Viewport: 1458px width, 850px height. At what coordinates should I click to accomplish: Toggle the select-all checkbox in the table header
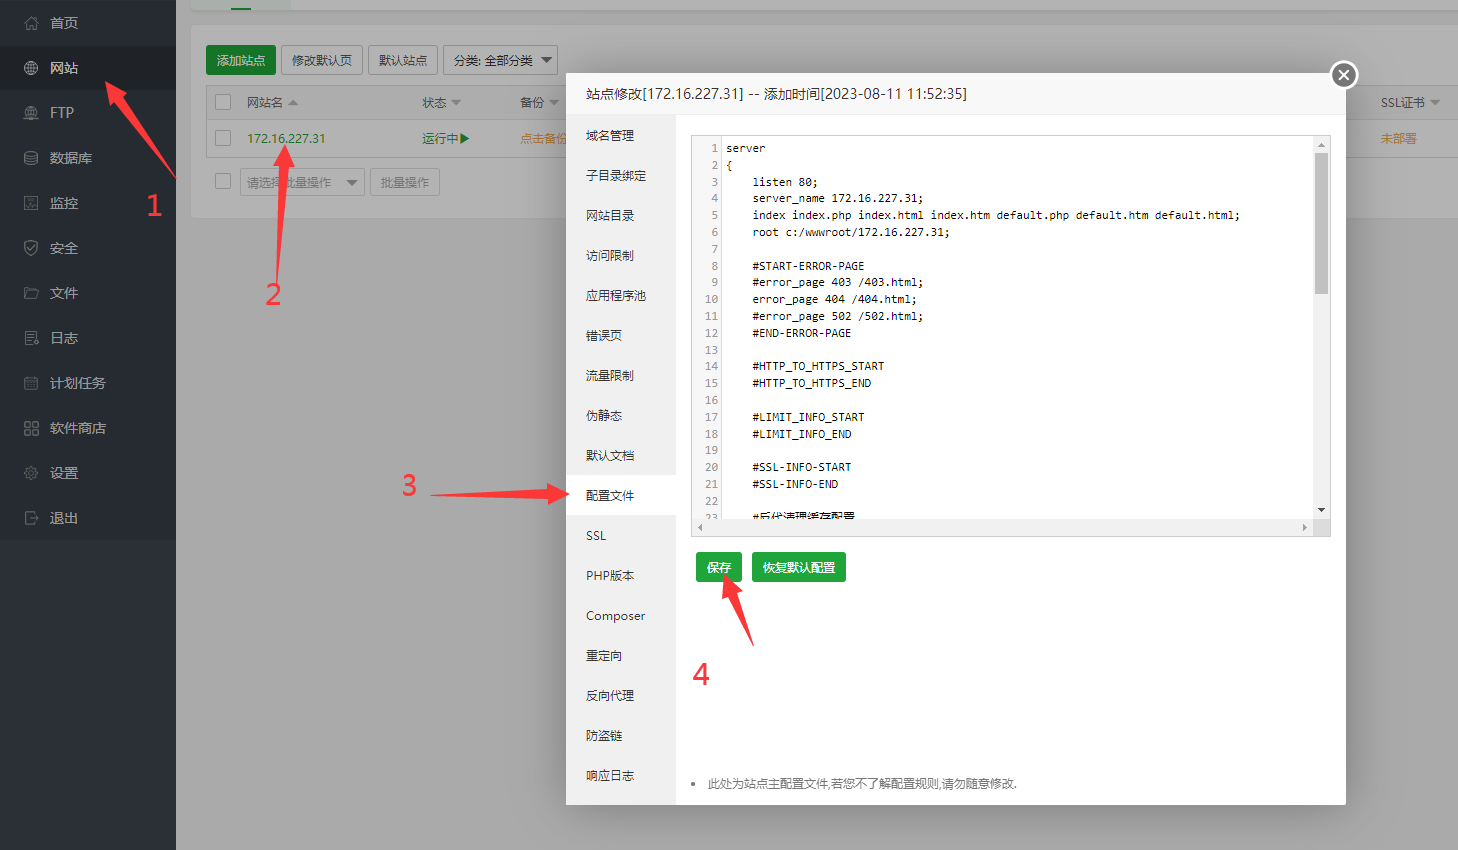(x=223, y=102)
